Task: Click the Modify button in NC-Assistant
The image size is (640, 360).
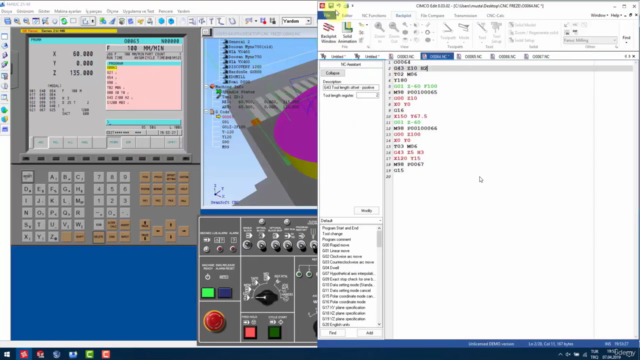Action: (x=367, y=211)
